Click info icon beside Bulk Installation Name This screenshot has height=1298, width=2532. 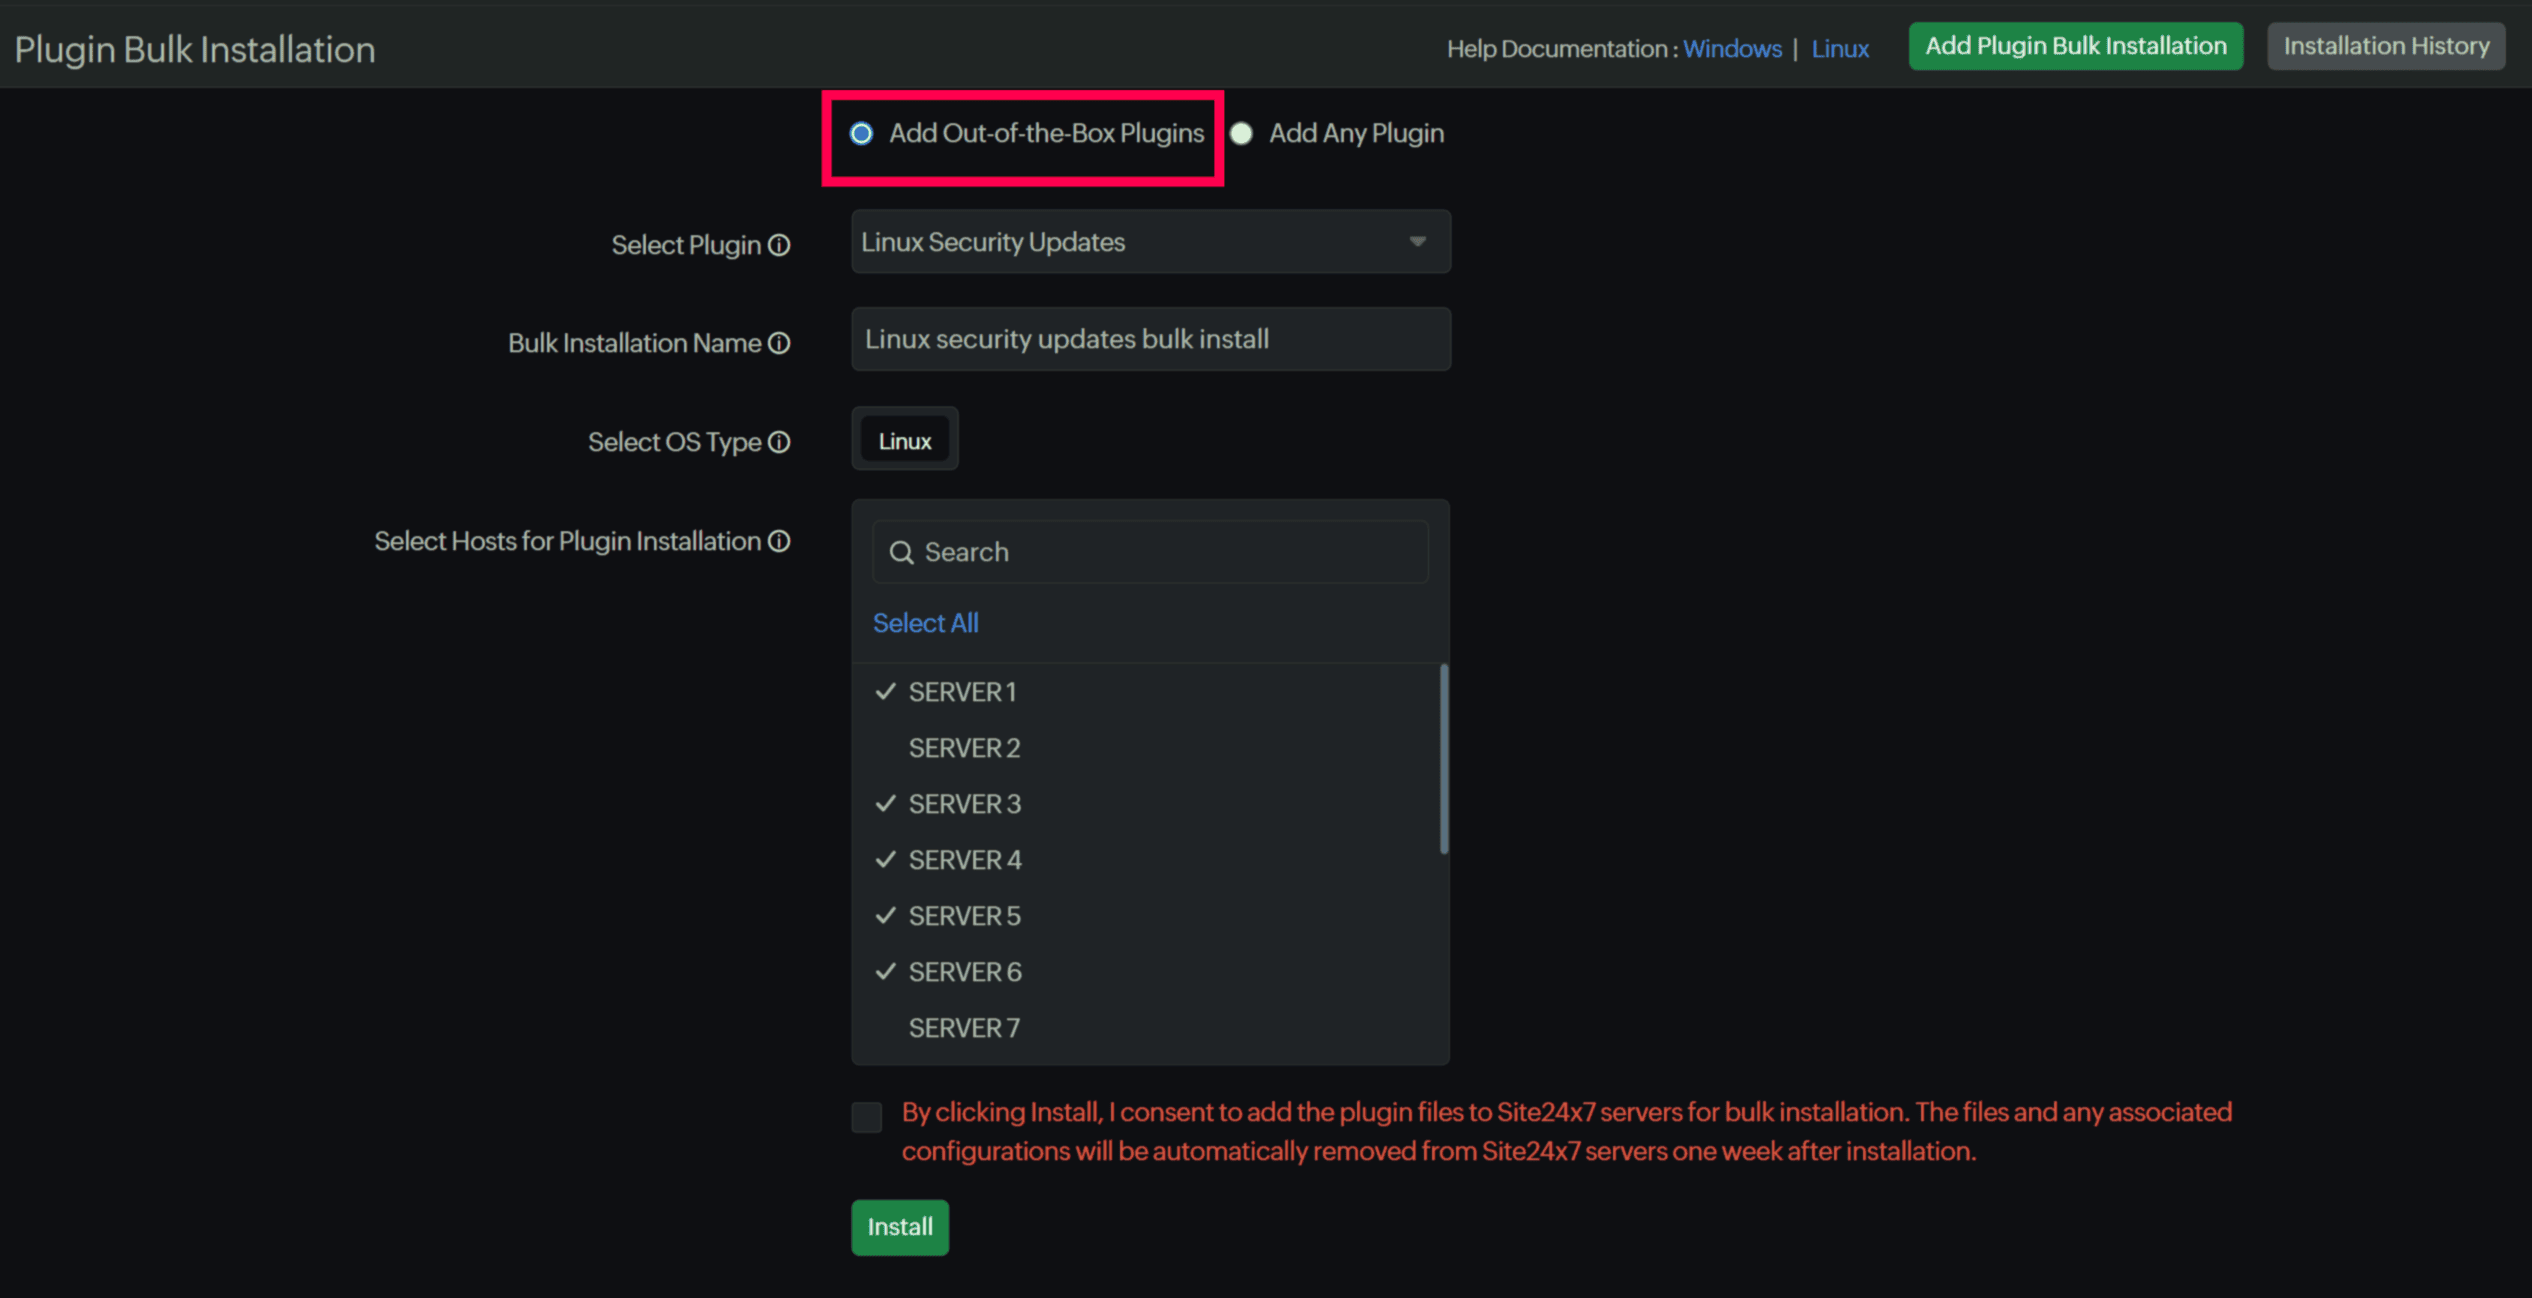tap(779, 343)
